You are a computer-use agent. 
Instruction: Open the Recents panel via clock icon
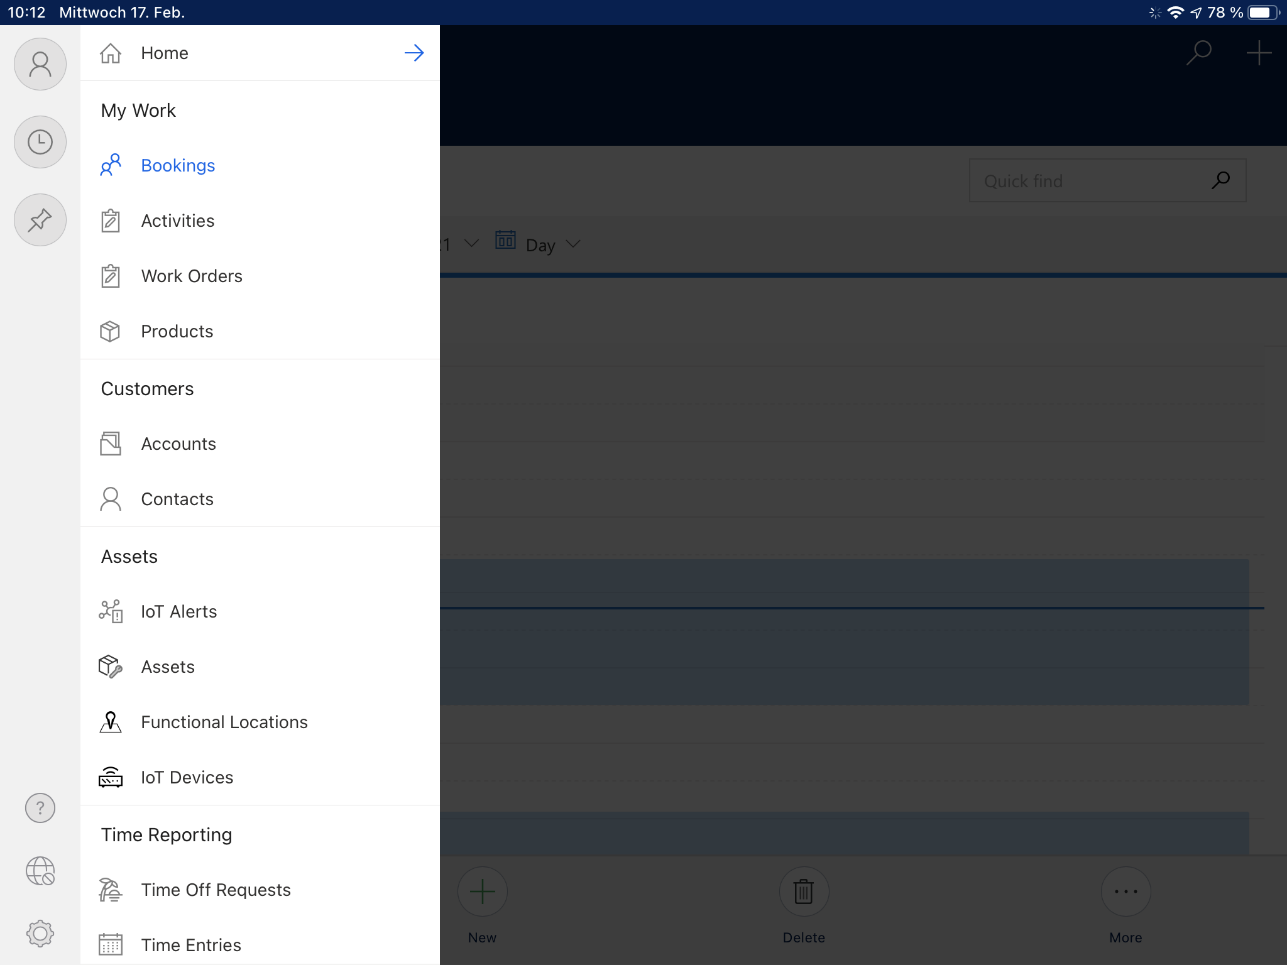pos(40,142)
